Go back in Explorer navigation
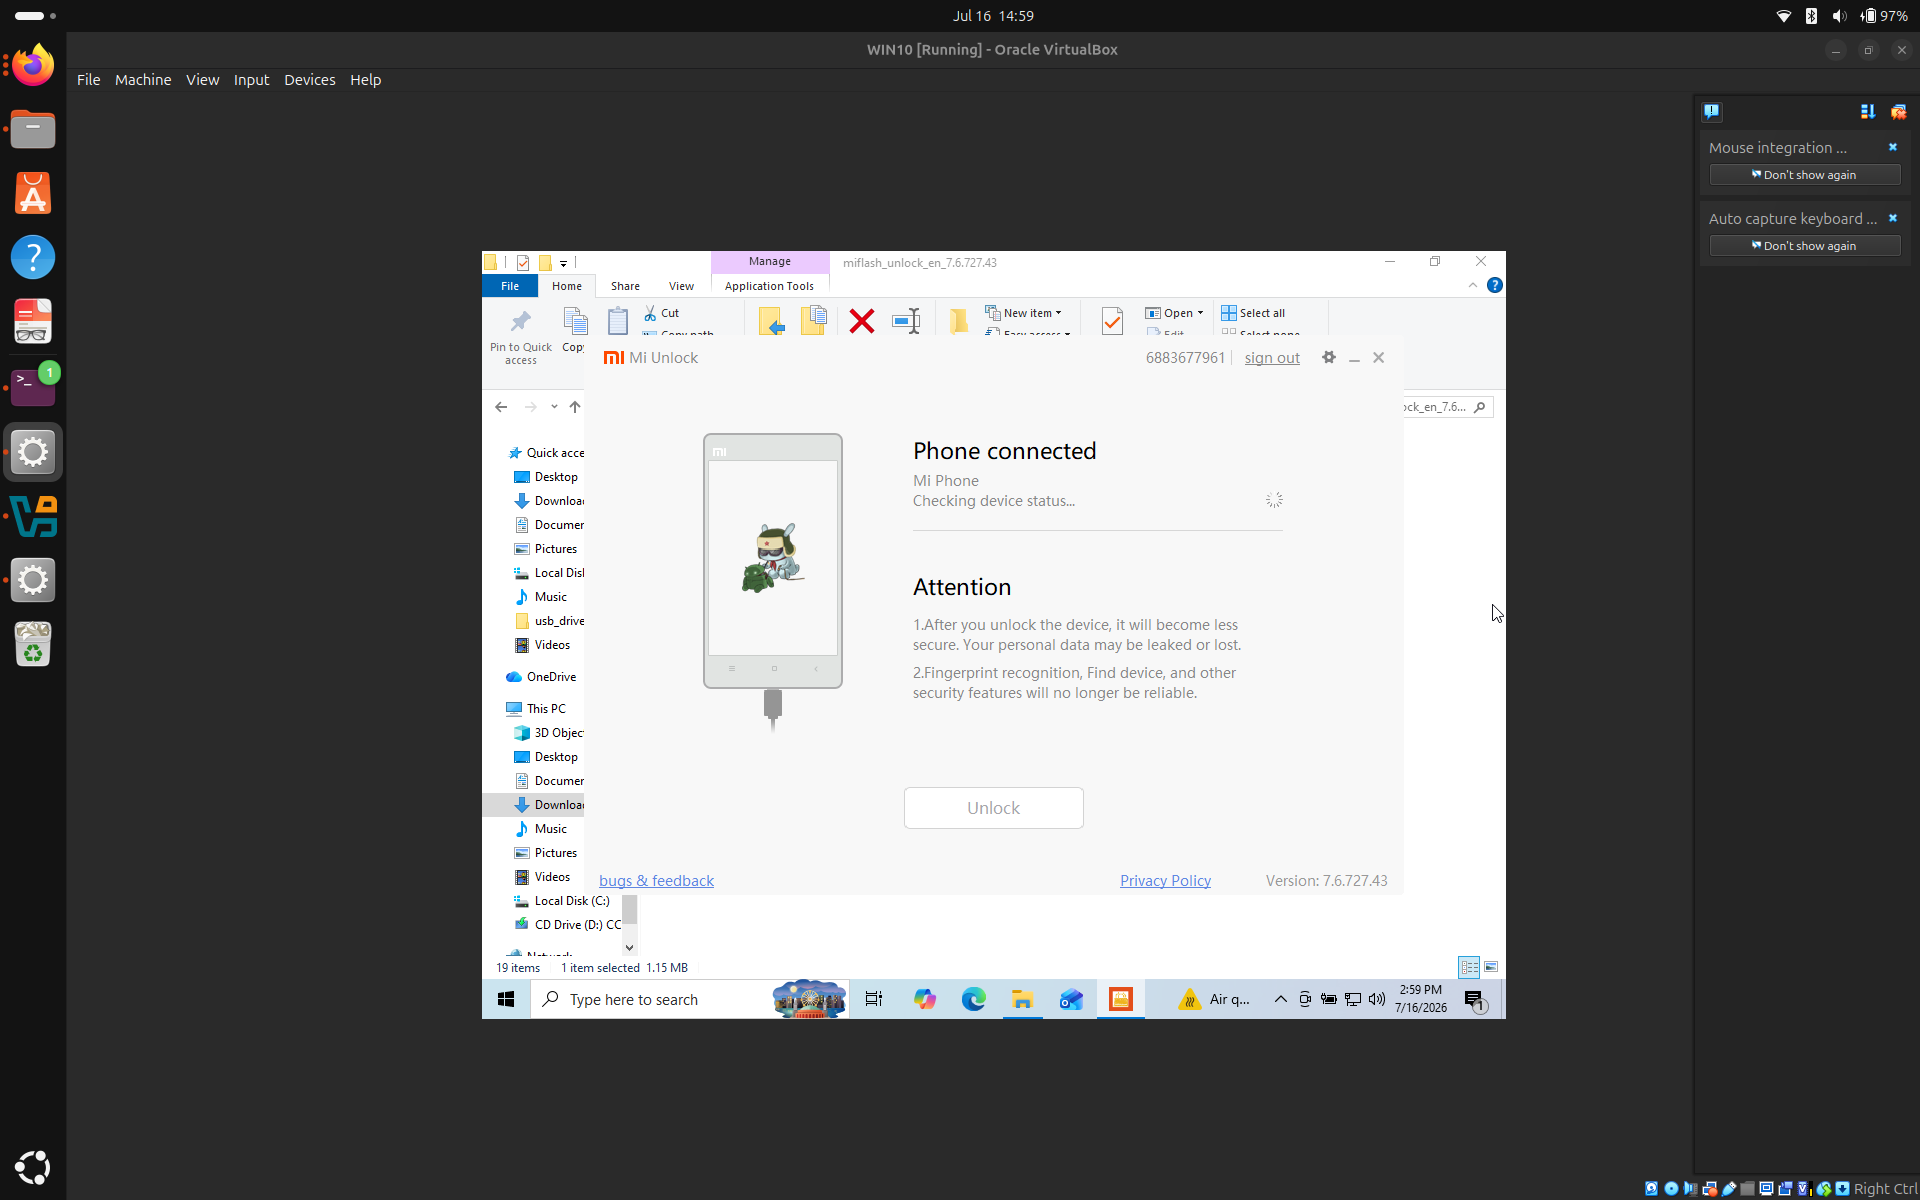Image resolution: width=1920 pixels, height=1200 pixels. click(x=501, y=407)
